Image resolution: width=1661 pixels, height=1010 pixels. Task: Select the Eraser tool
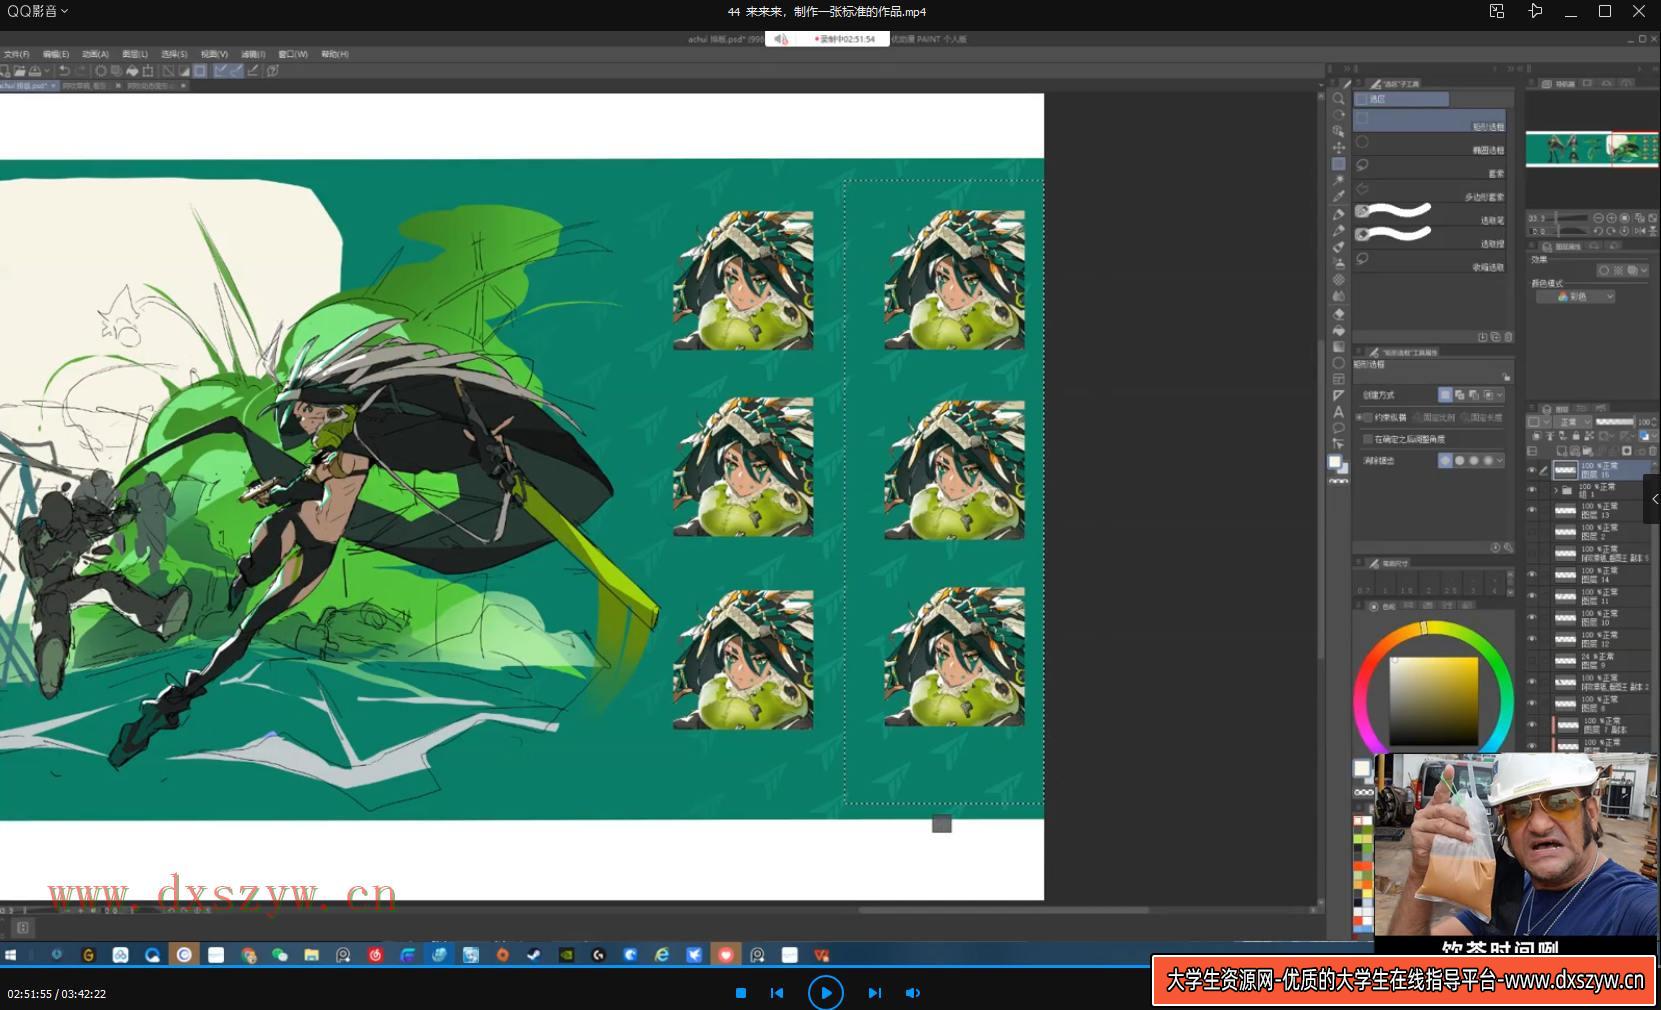1338,313
